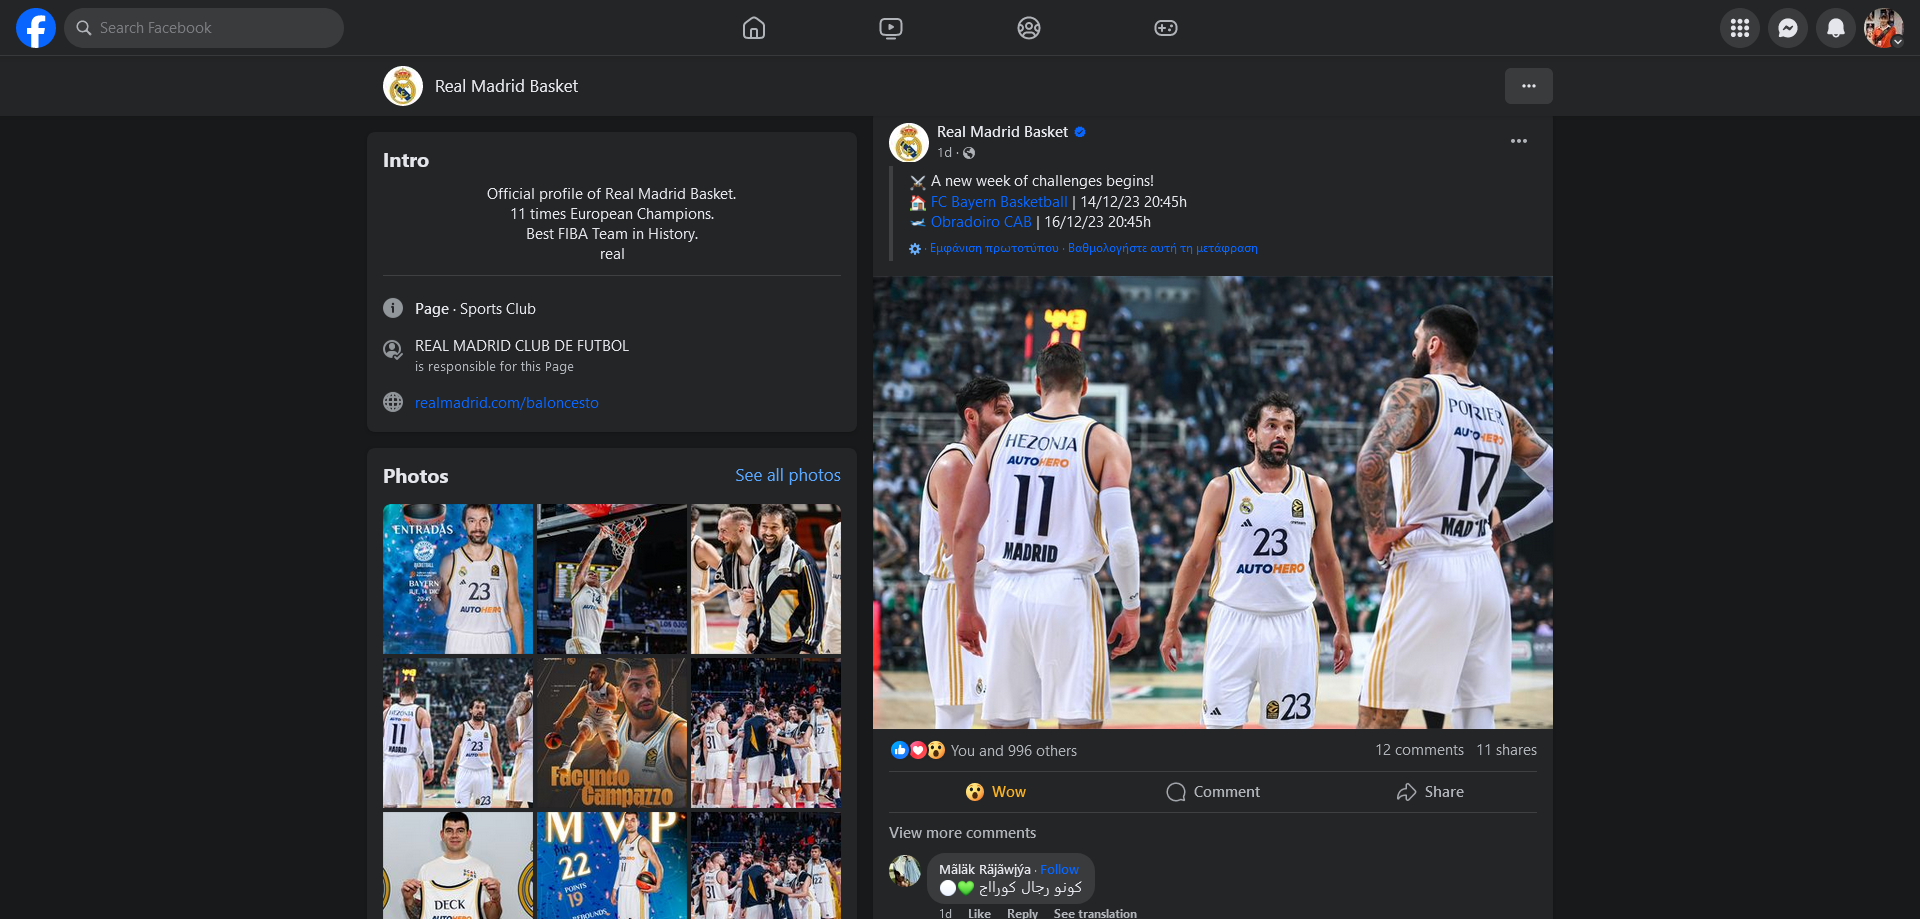The height and width of the screenshot is (919, 1920).
Task: Open Messenger chats icon
Action: point(1788,28)
